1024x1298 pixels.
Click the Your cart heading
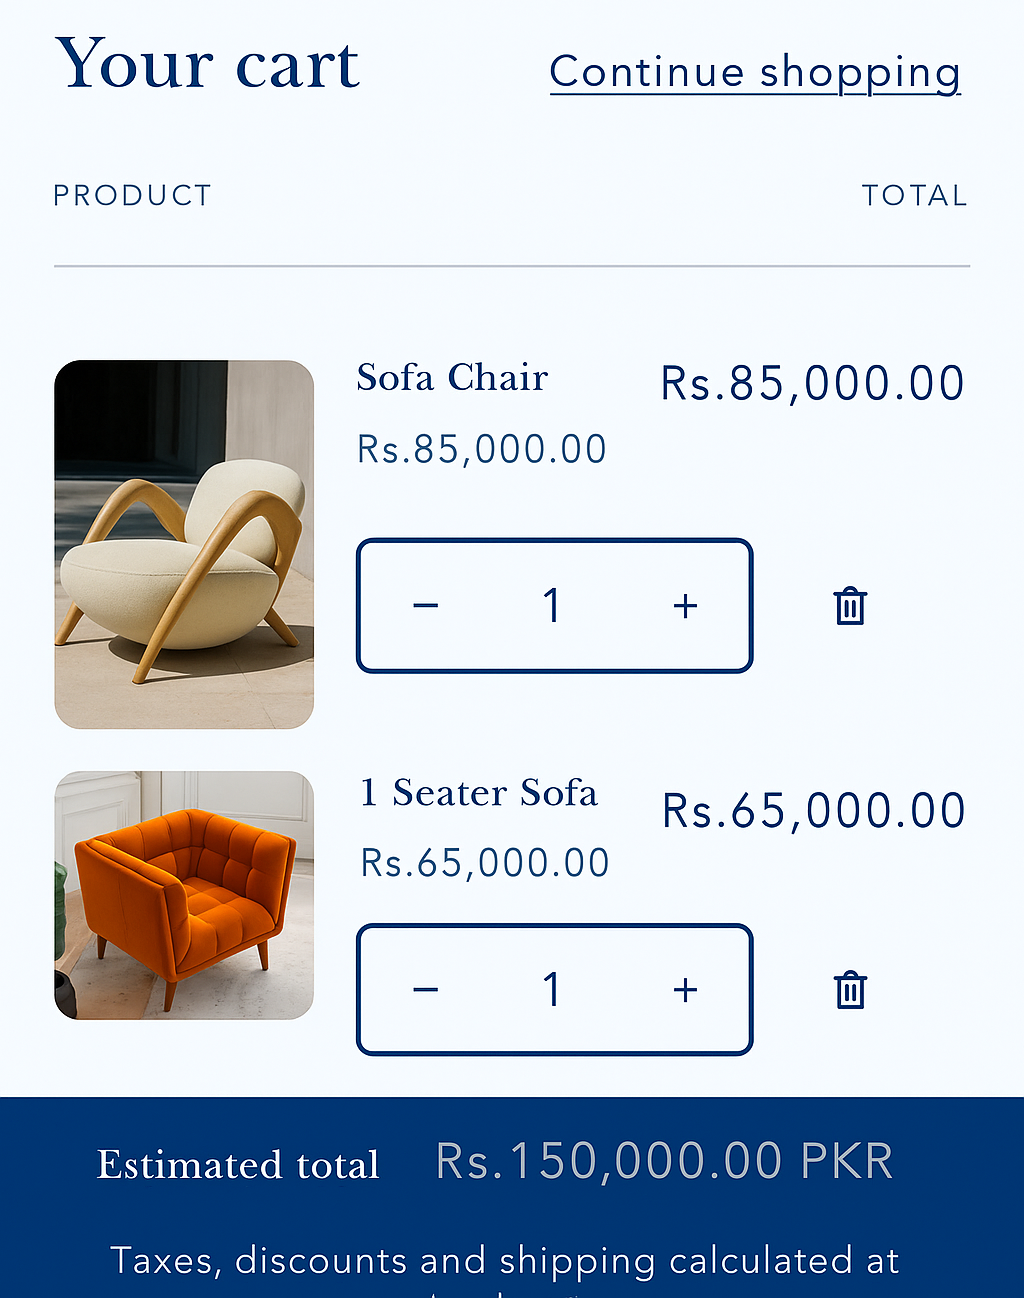(207, 65)
